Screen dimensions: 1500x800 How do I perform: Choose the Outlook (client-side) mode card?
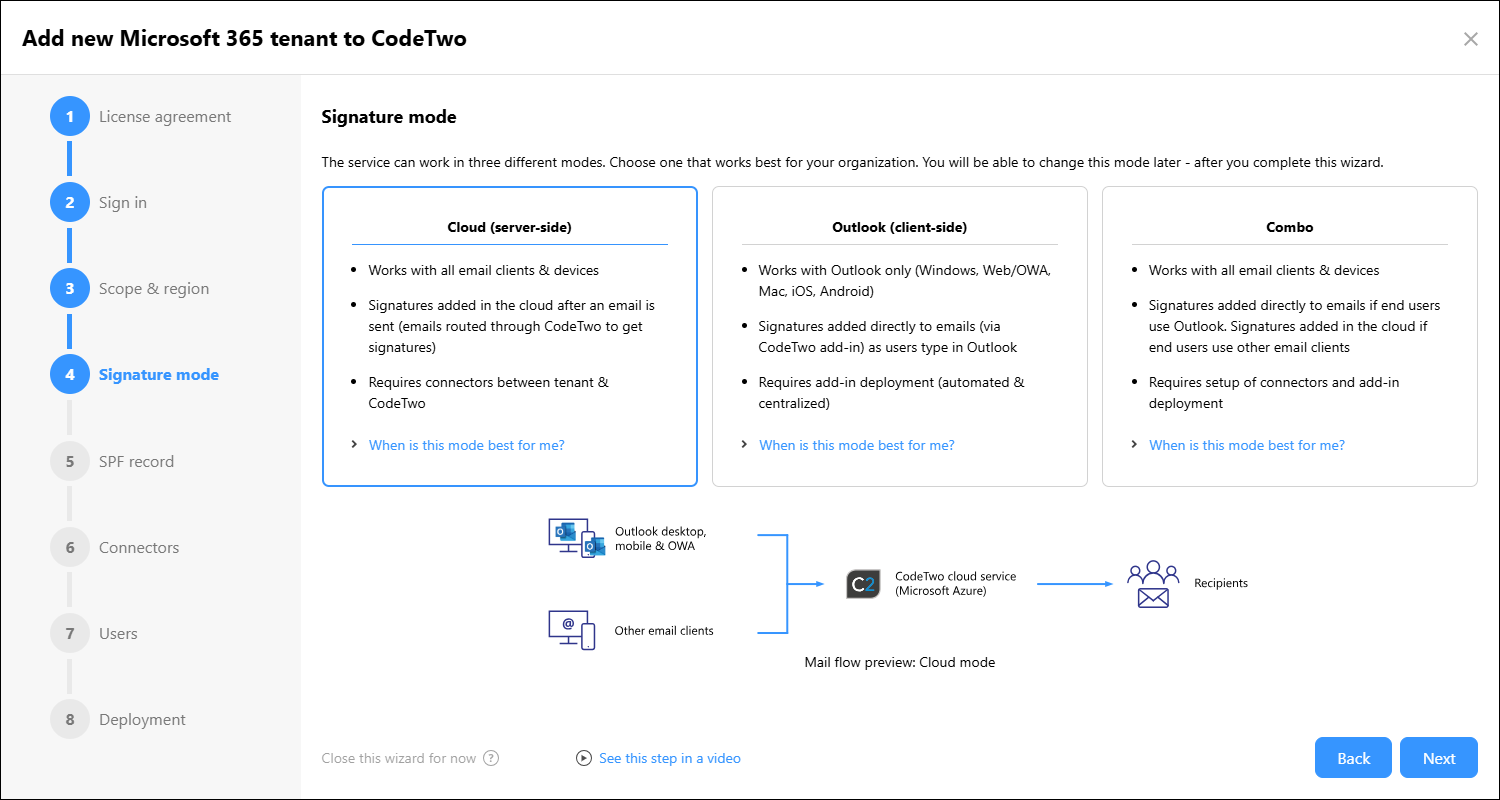tap(900, 337)
